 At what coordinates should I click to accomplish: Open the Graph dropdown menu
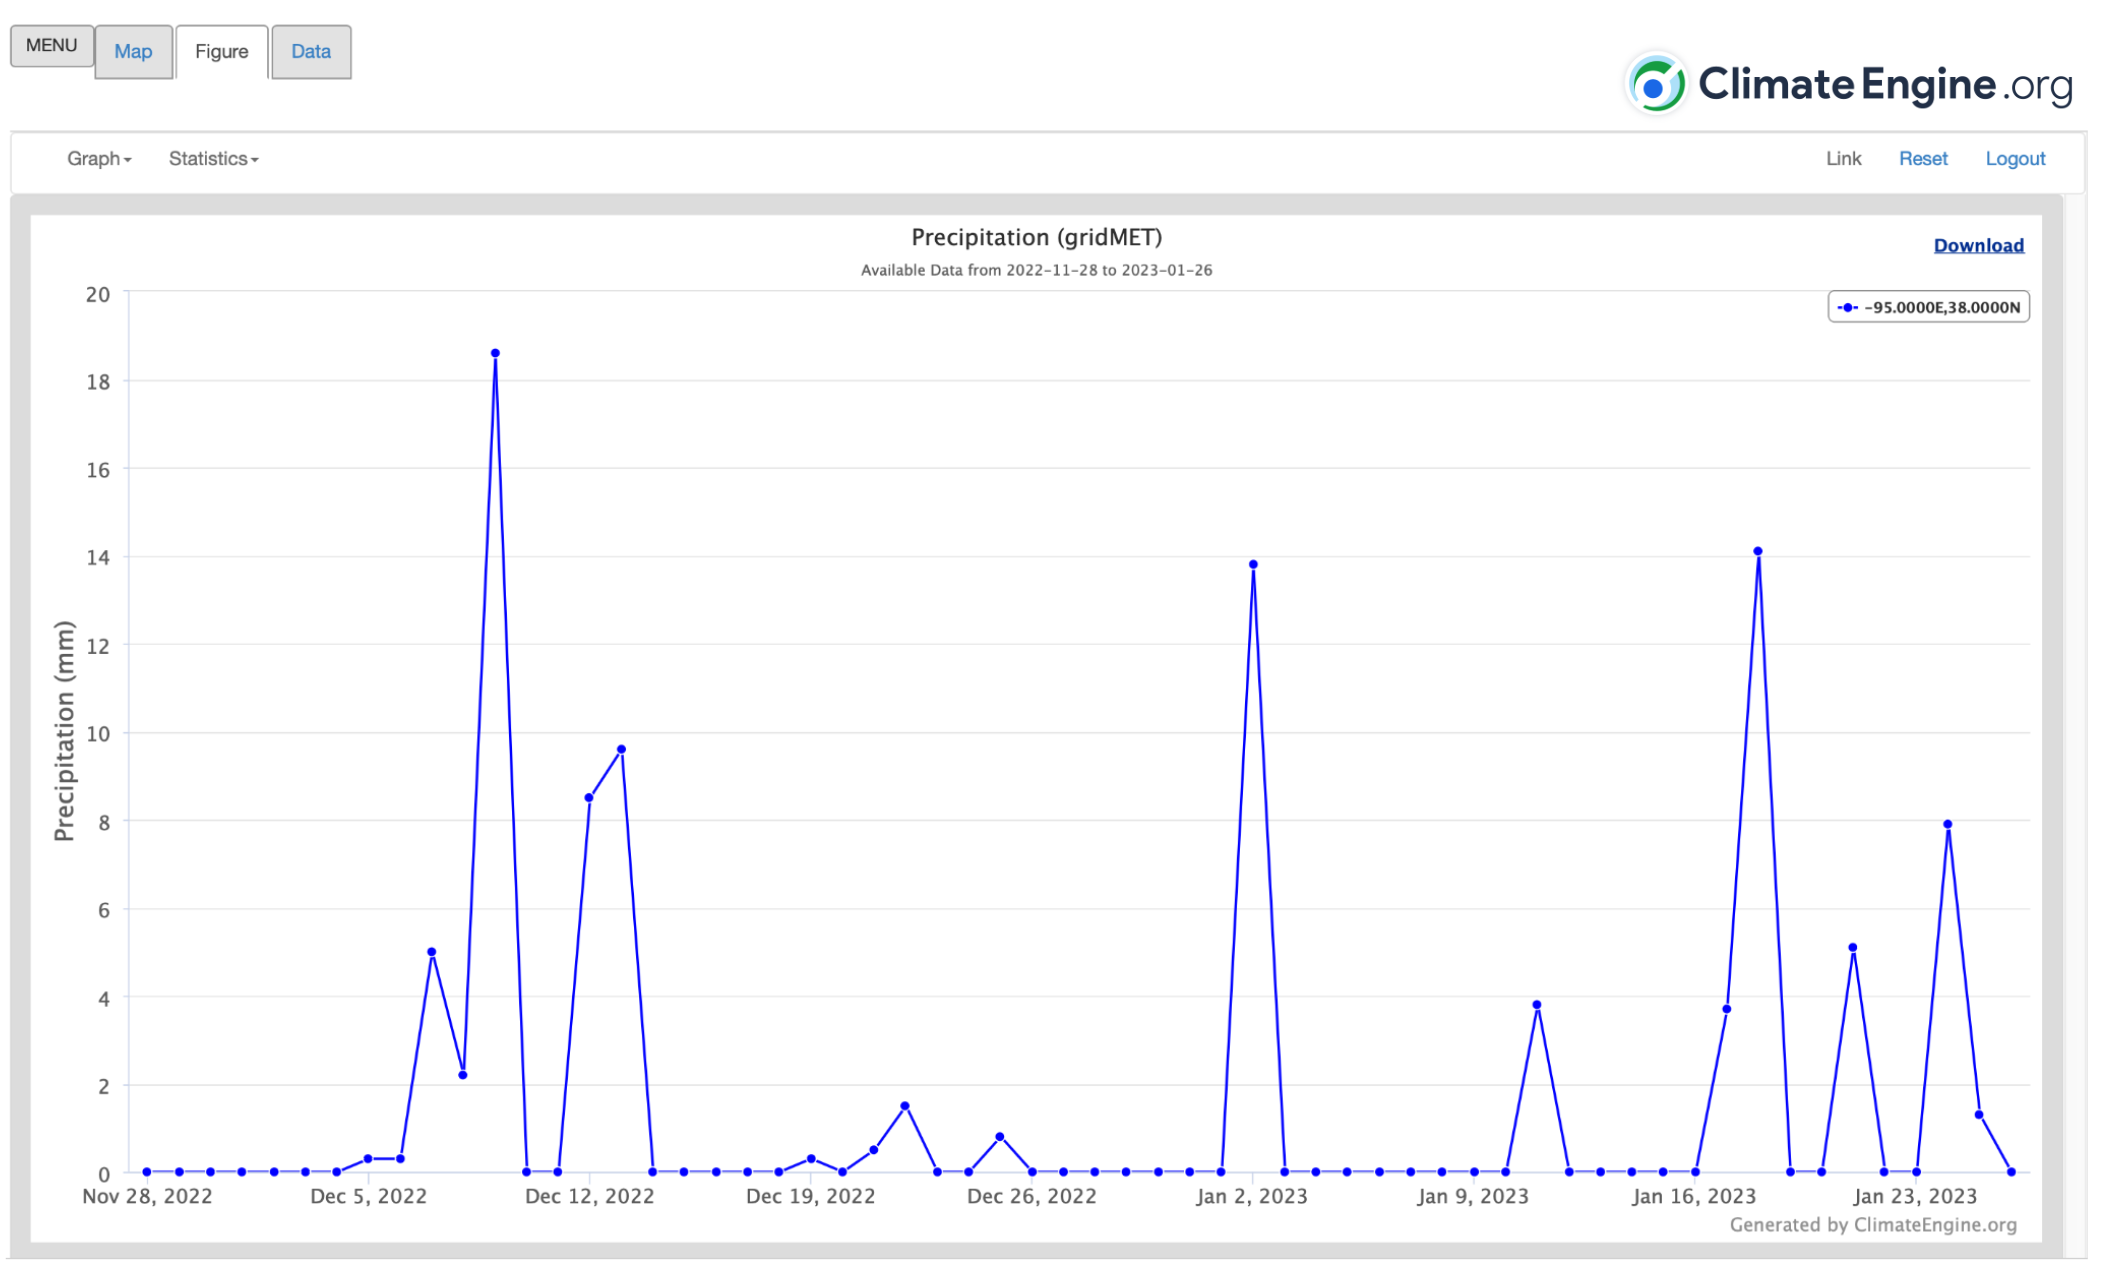(x=98, y=159)
